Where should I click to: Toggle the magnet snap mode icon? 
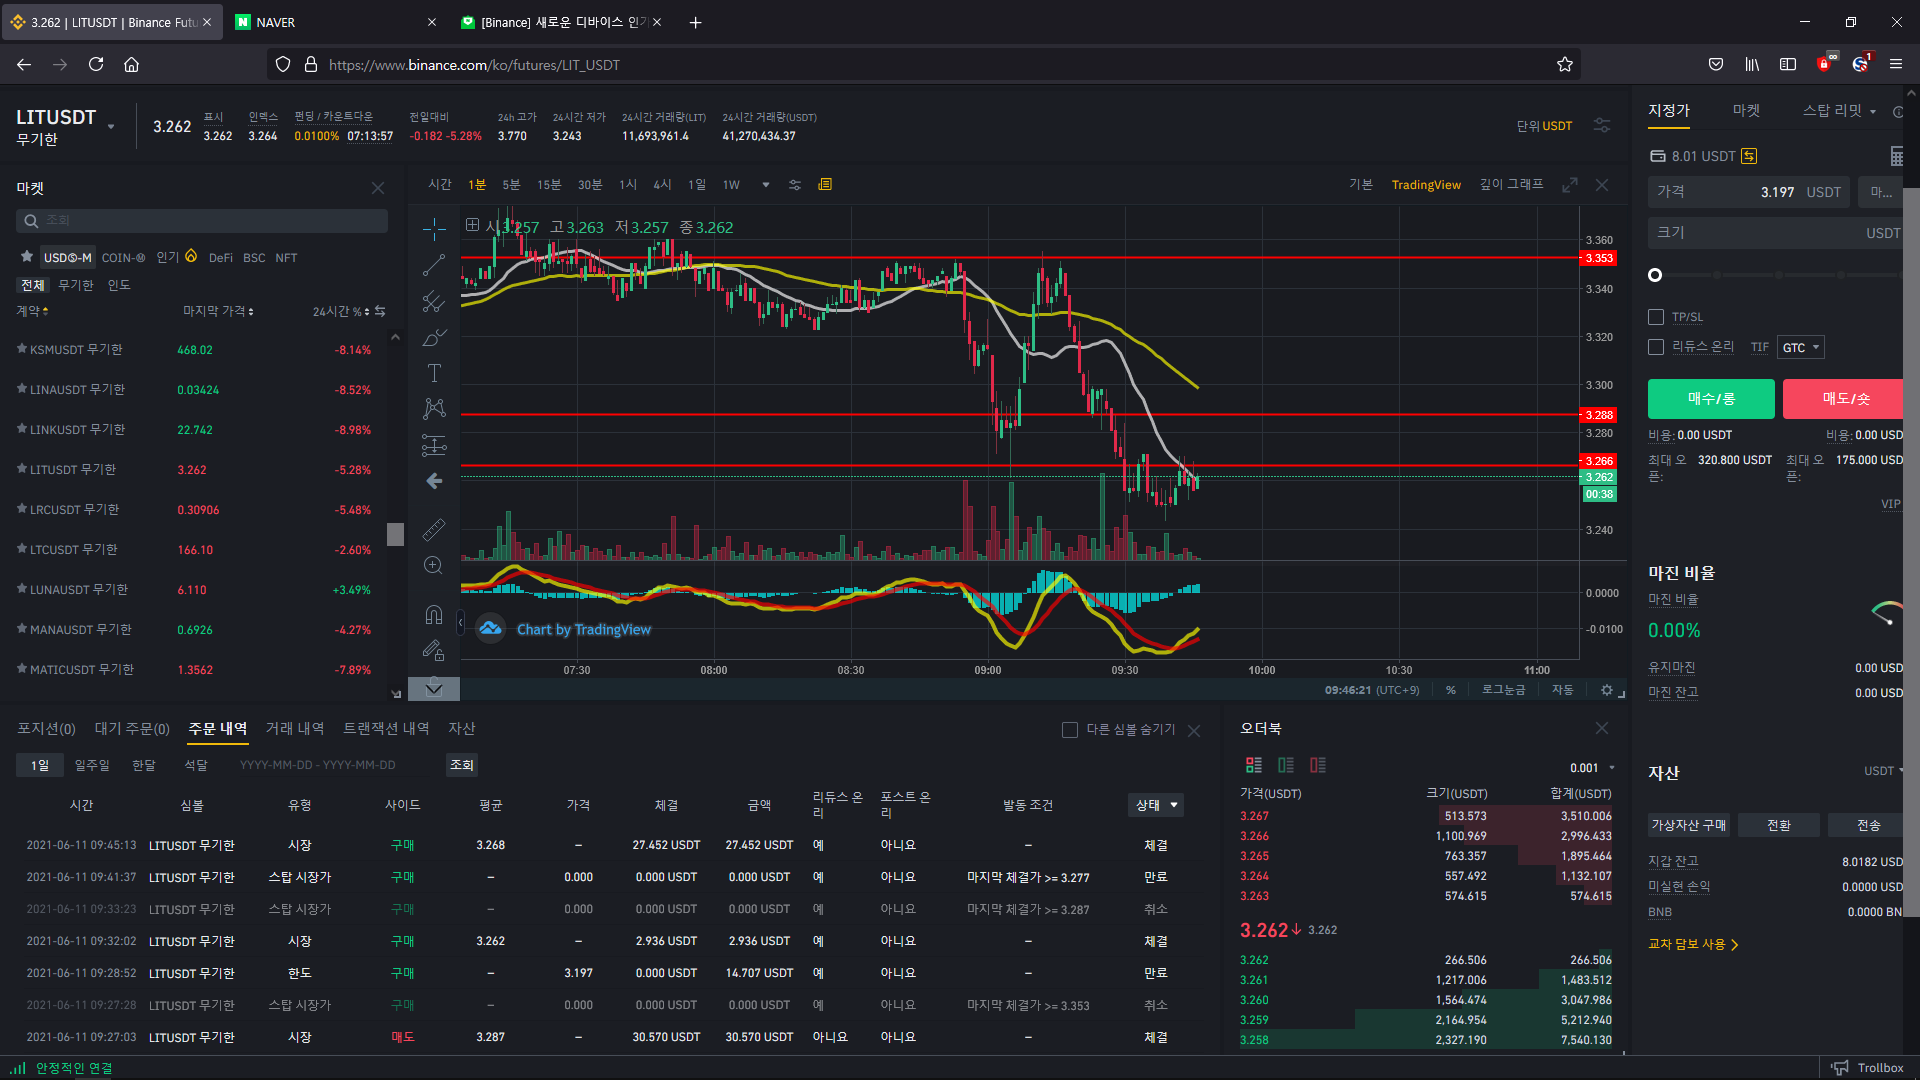click(434, 614)
